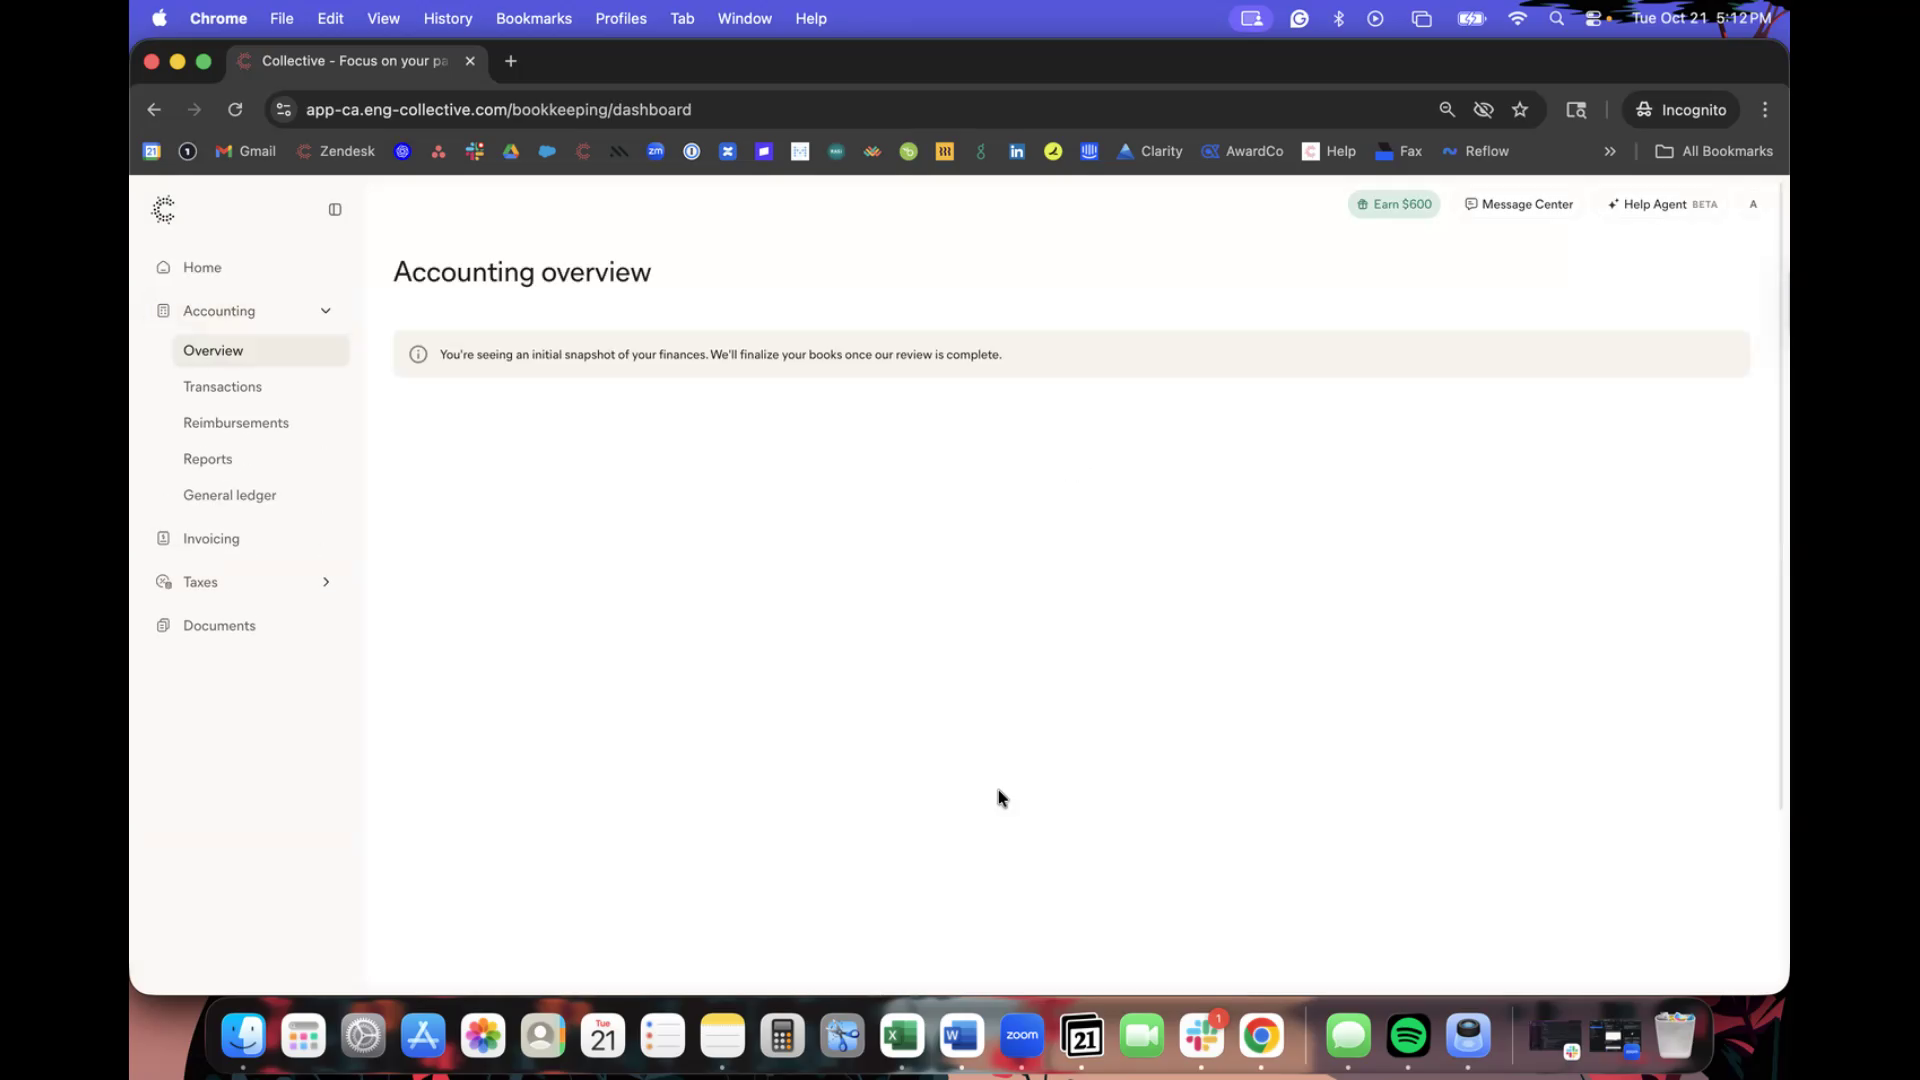This screenshot has height=1080, width=1920.
Task: Open the Message Center
Action: (1519, 204)
